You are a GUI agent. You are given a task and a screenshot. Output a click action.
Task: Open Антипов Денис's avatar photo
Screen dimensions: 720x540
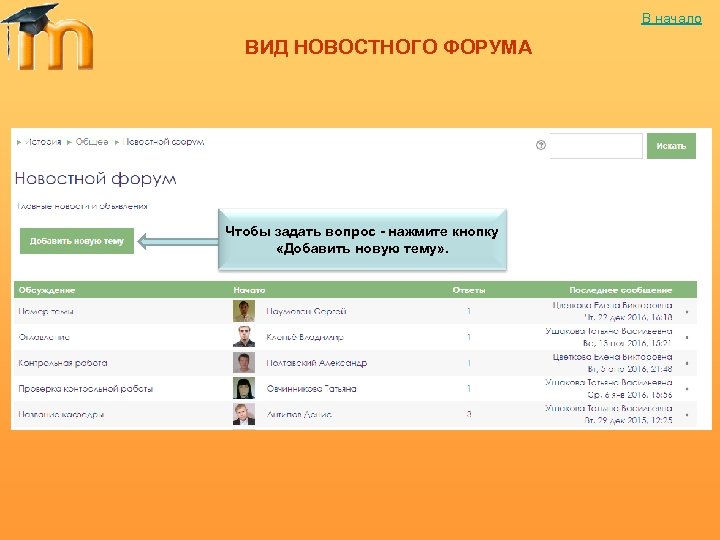244,414
